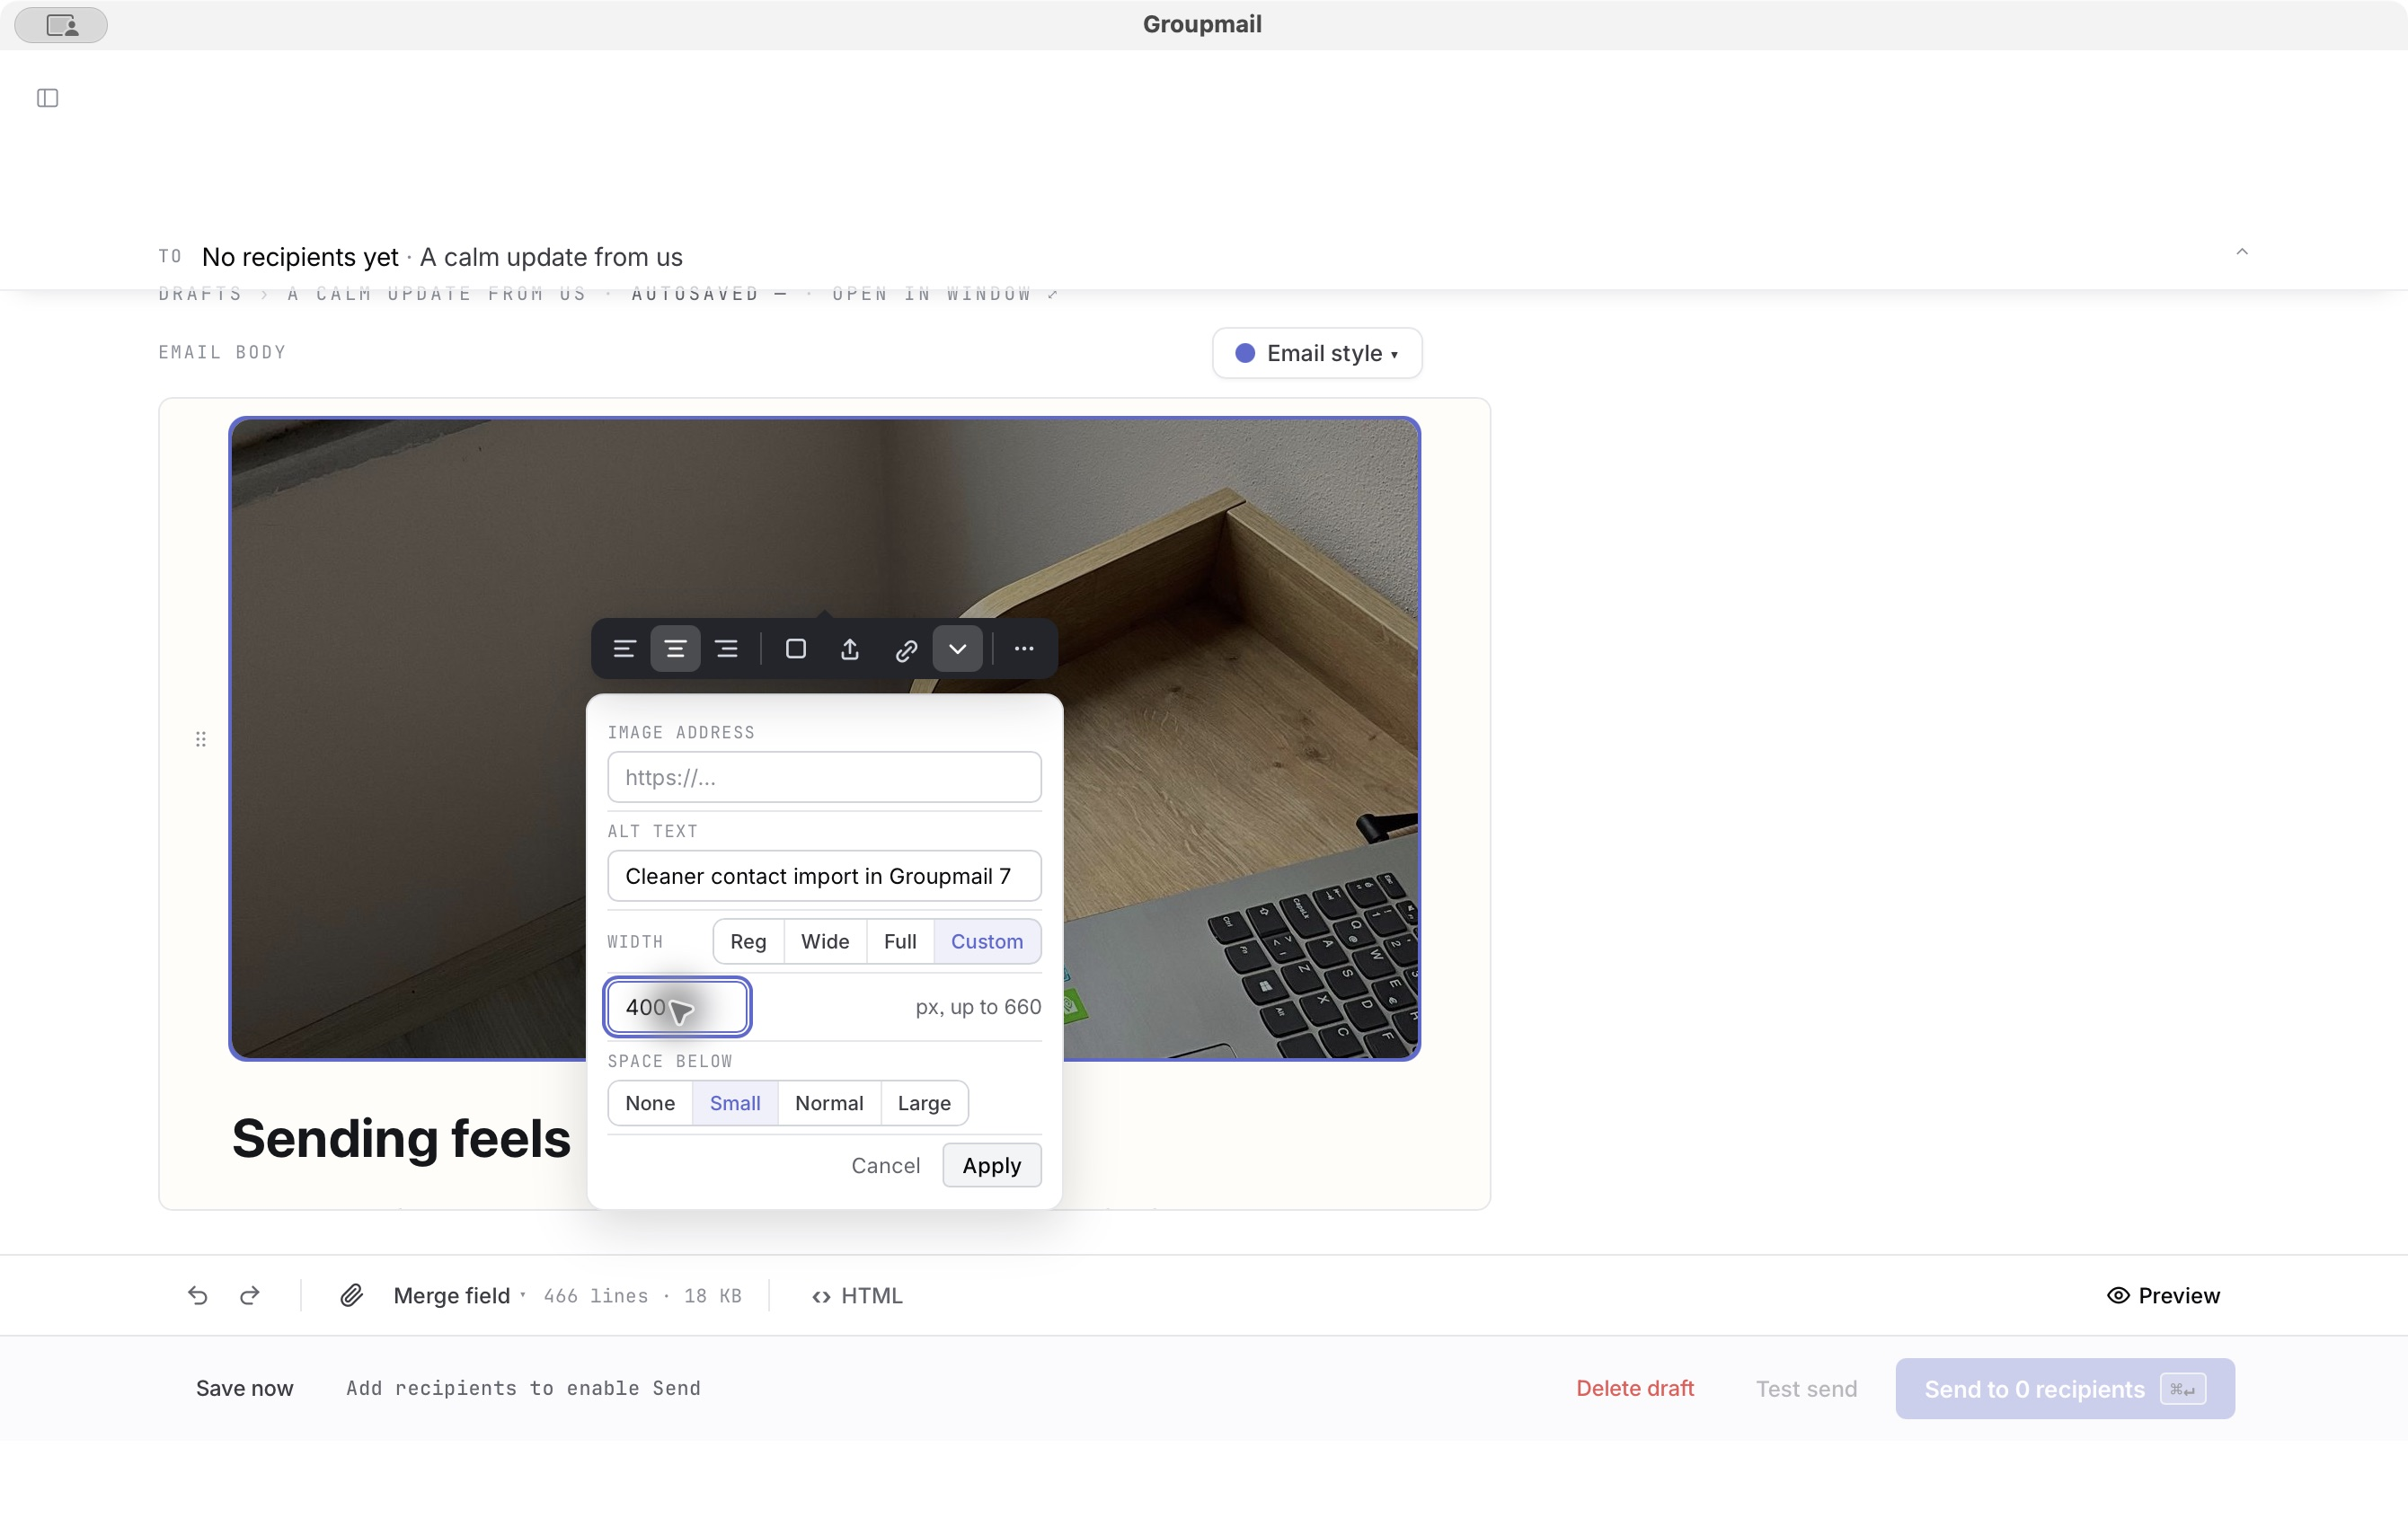Align image right in floating toolbar

coord(727,649)
